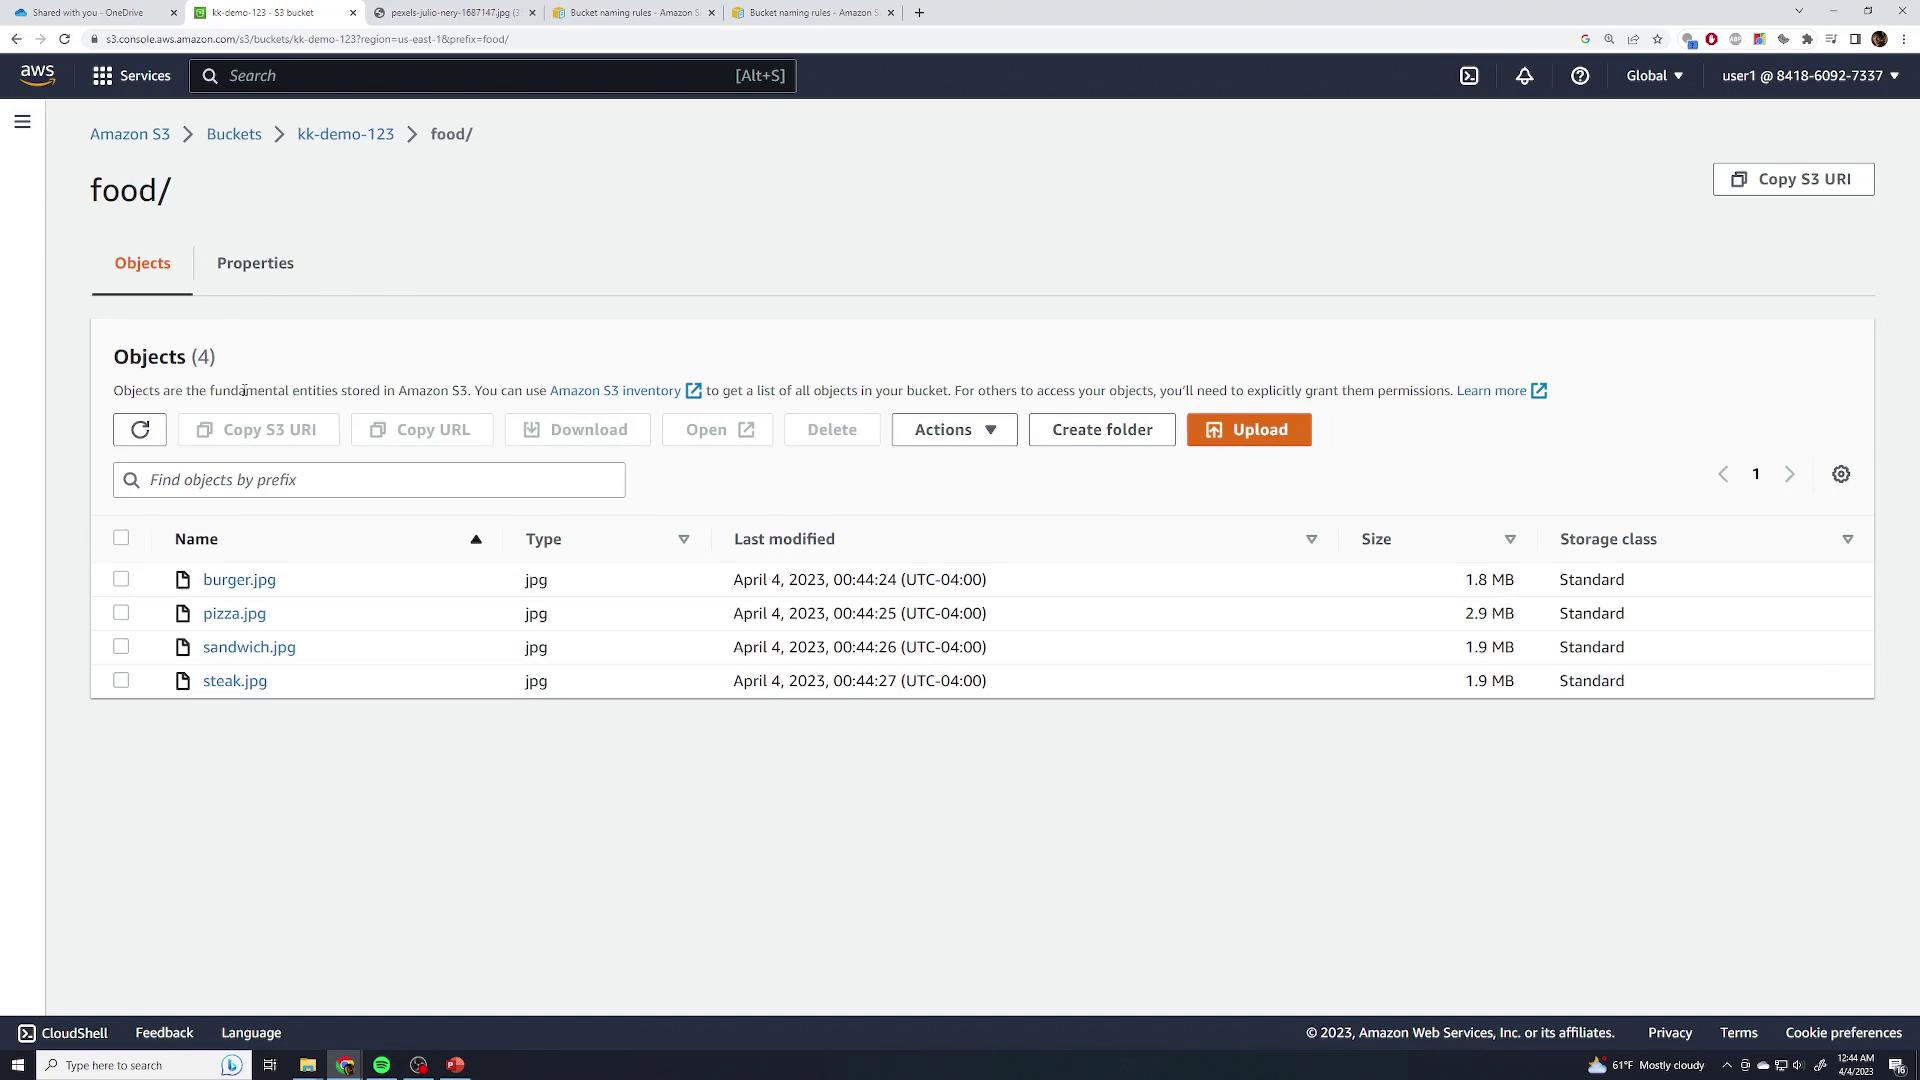Open the Services grid menu icon
The image size is (1920, 1080).
click(102, 76)
